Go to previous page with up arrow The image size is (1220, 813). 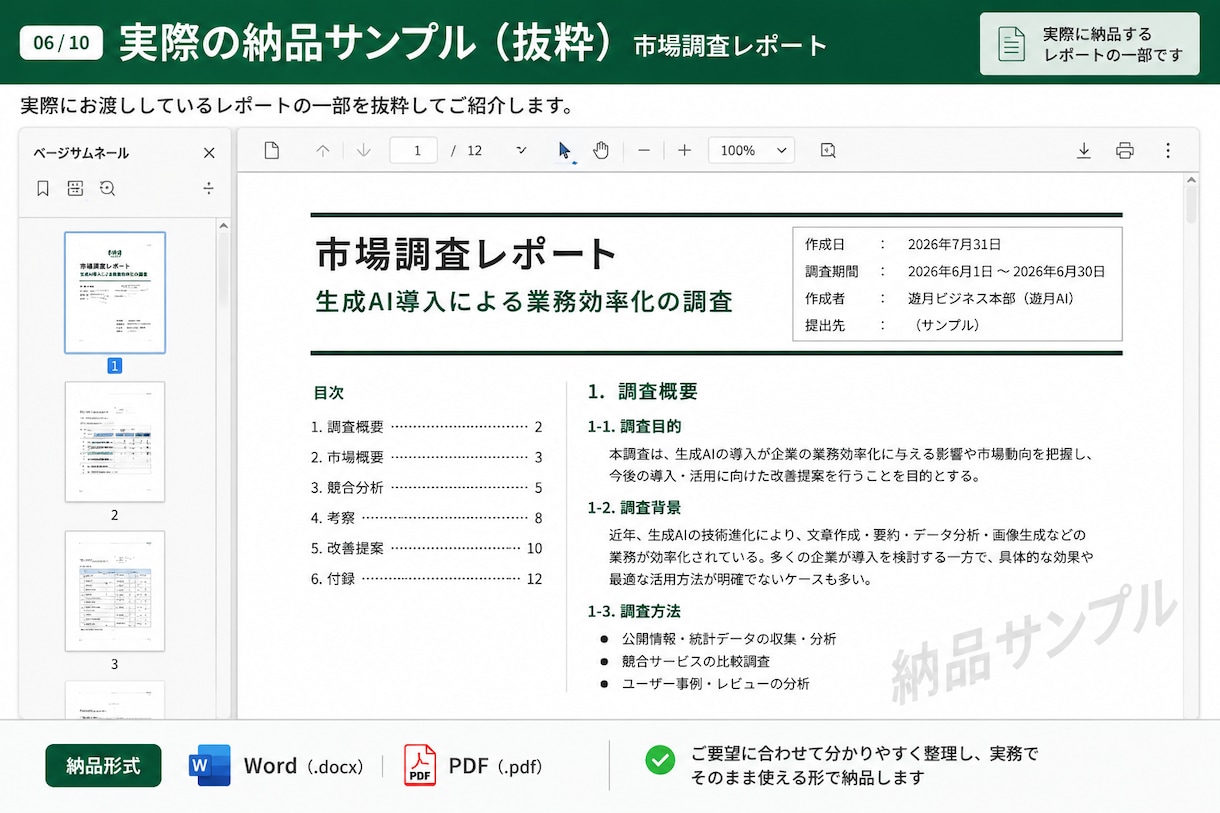coord(323,150)
